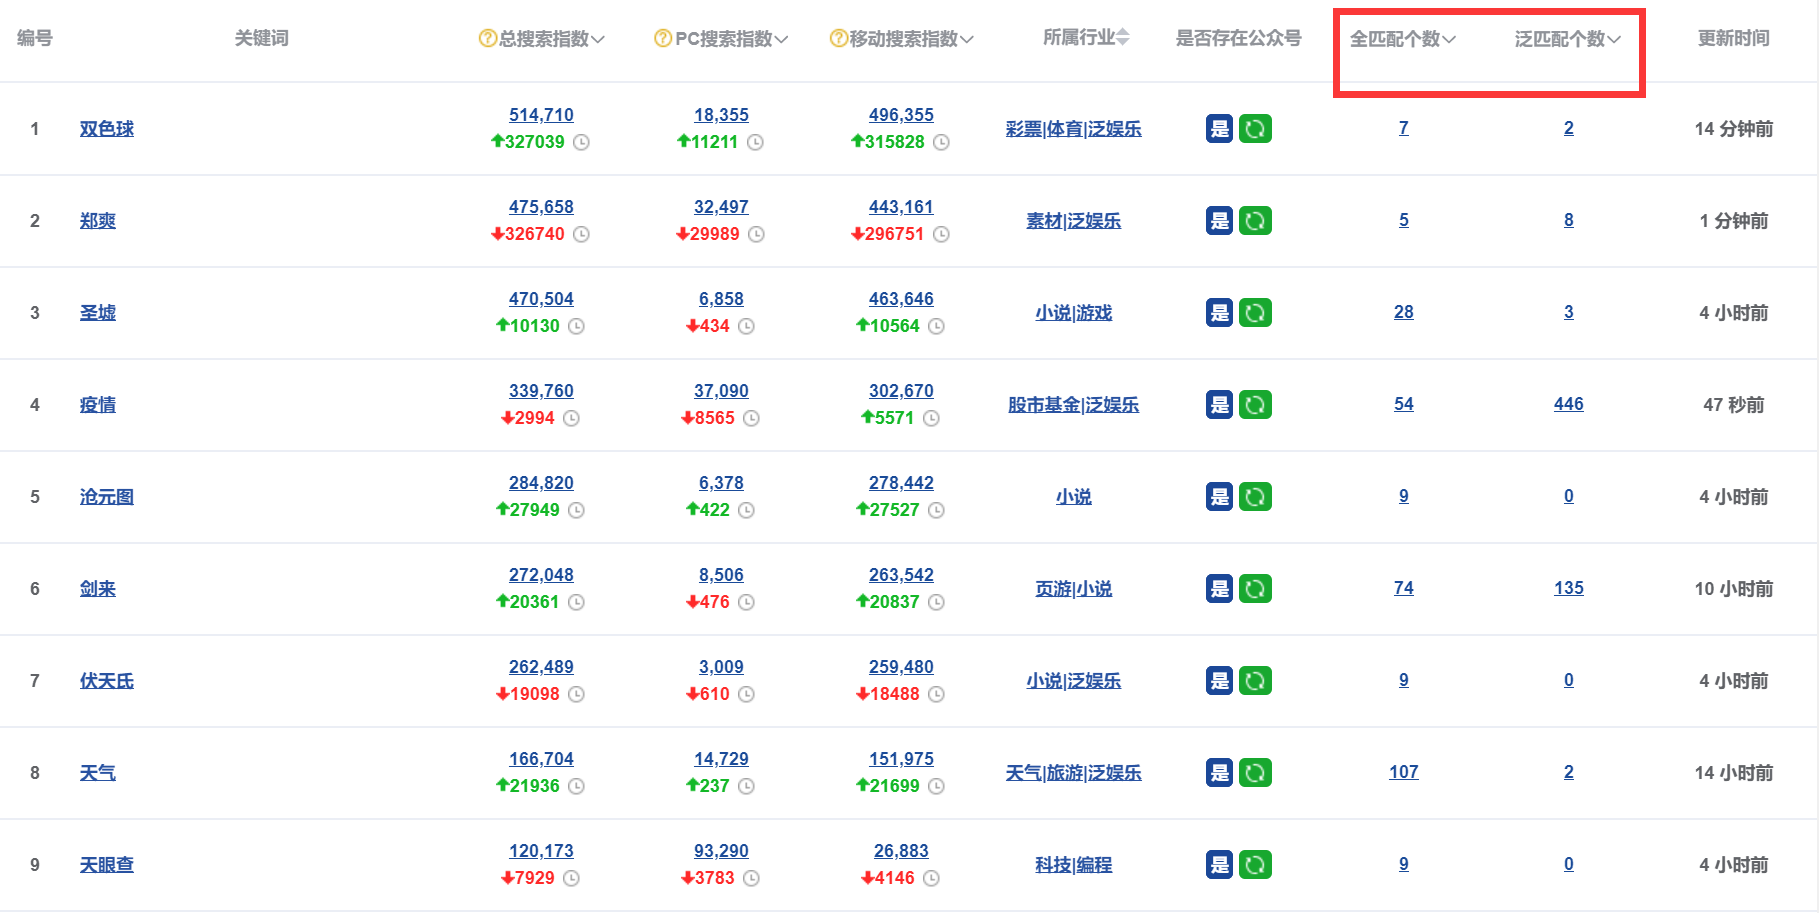Viewport: 1819px width, 913px height.
Task: Click the refresh icon in the 天气 row
Action: pyautogui.click(x=1257, y=772)
